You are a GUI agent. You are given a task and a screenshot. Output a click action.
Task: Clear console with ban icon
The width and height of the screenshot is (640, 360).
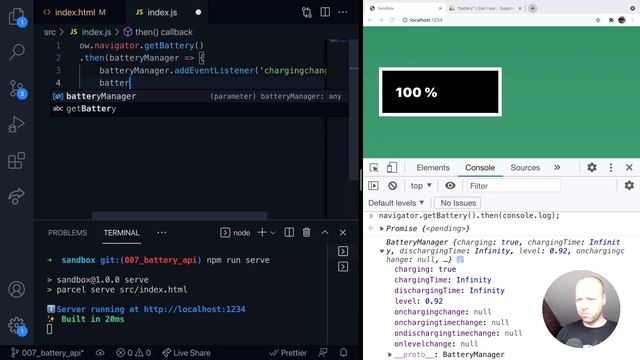click(x=393, y=186)
